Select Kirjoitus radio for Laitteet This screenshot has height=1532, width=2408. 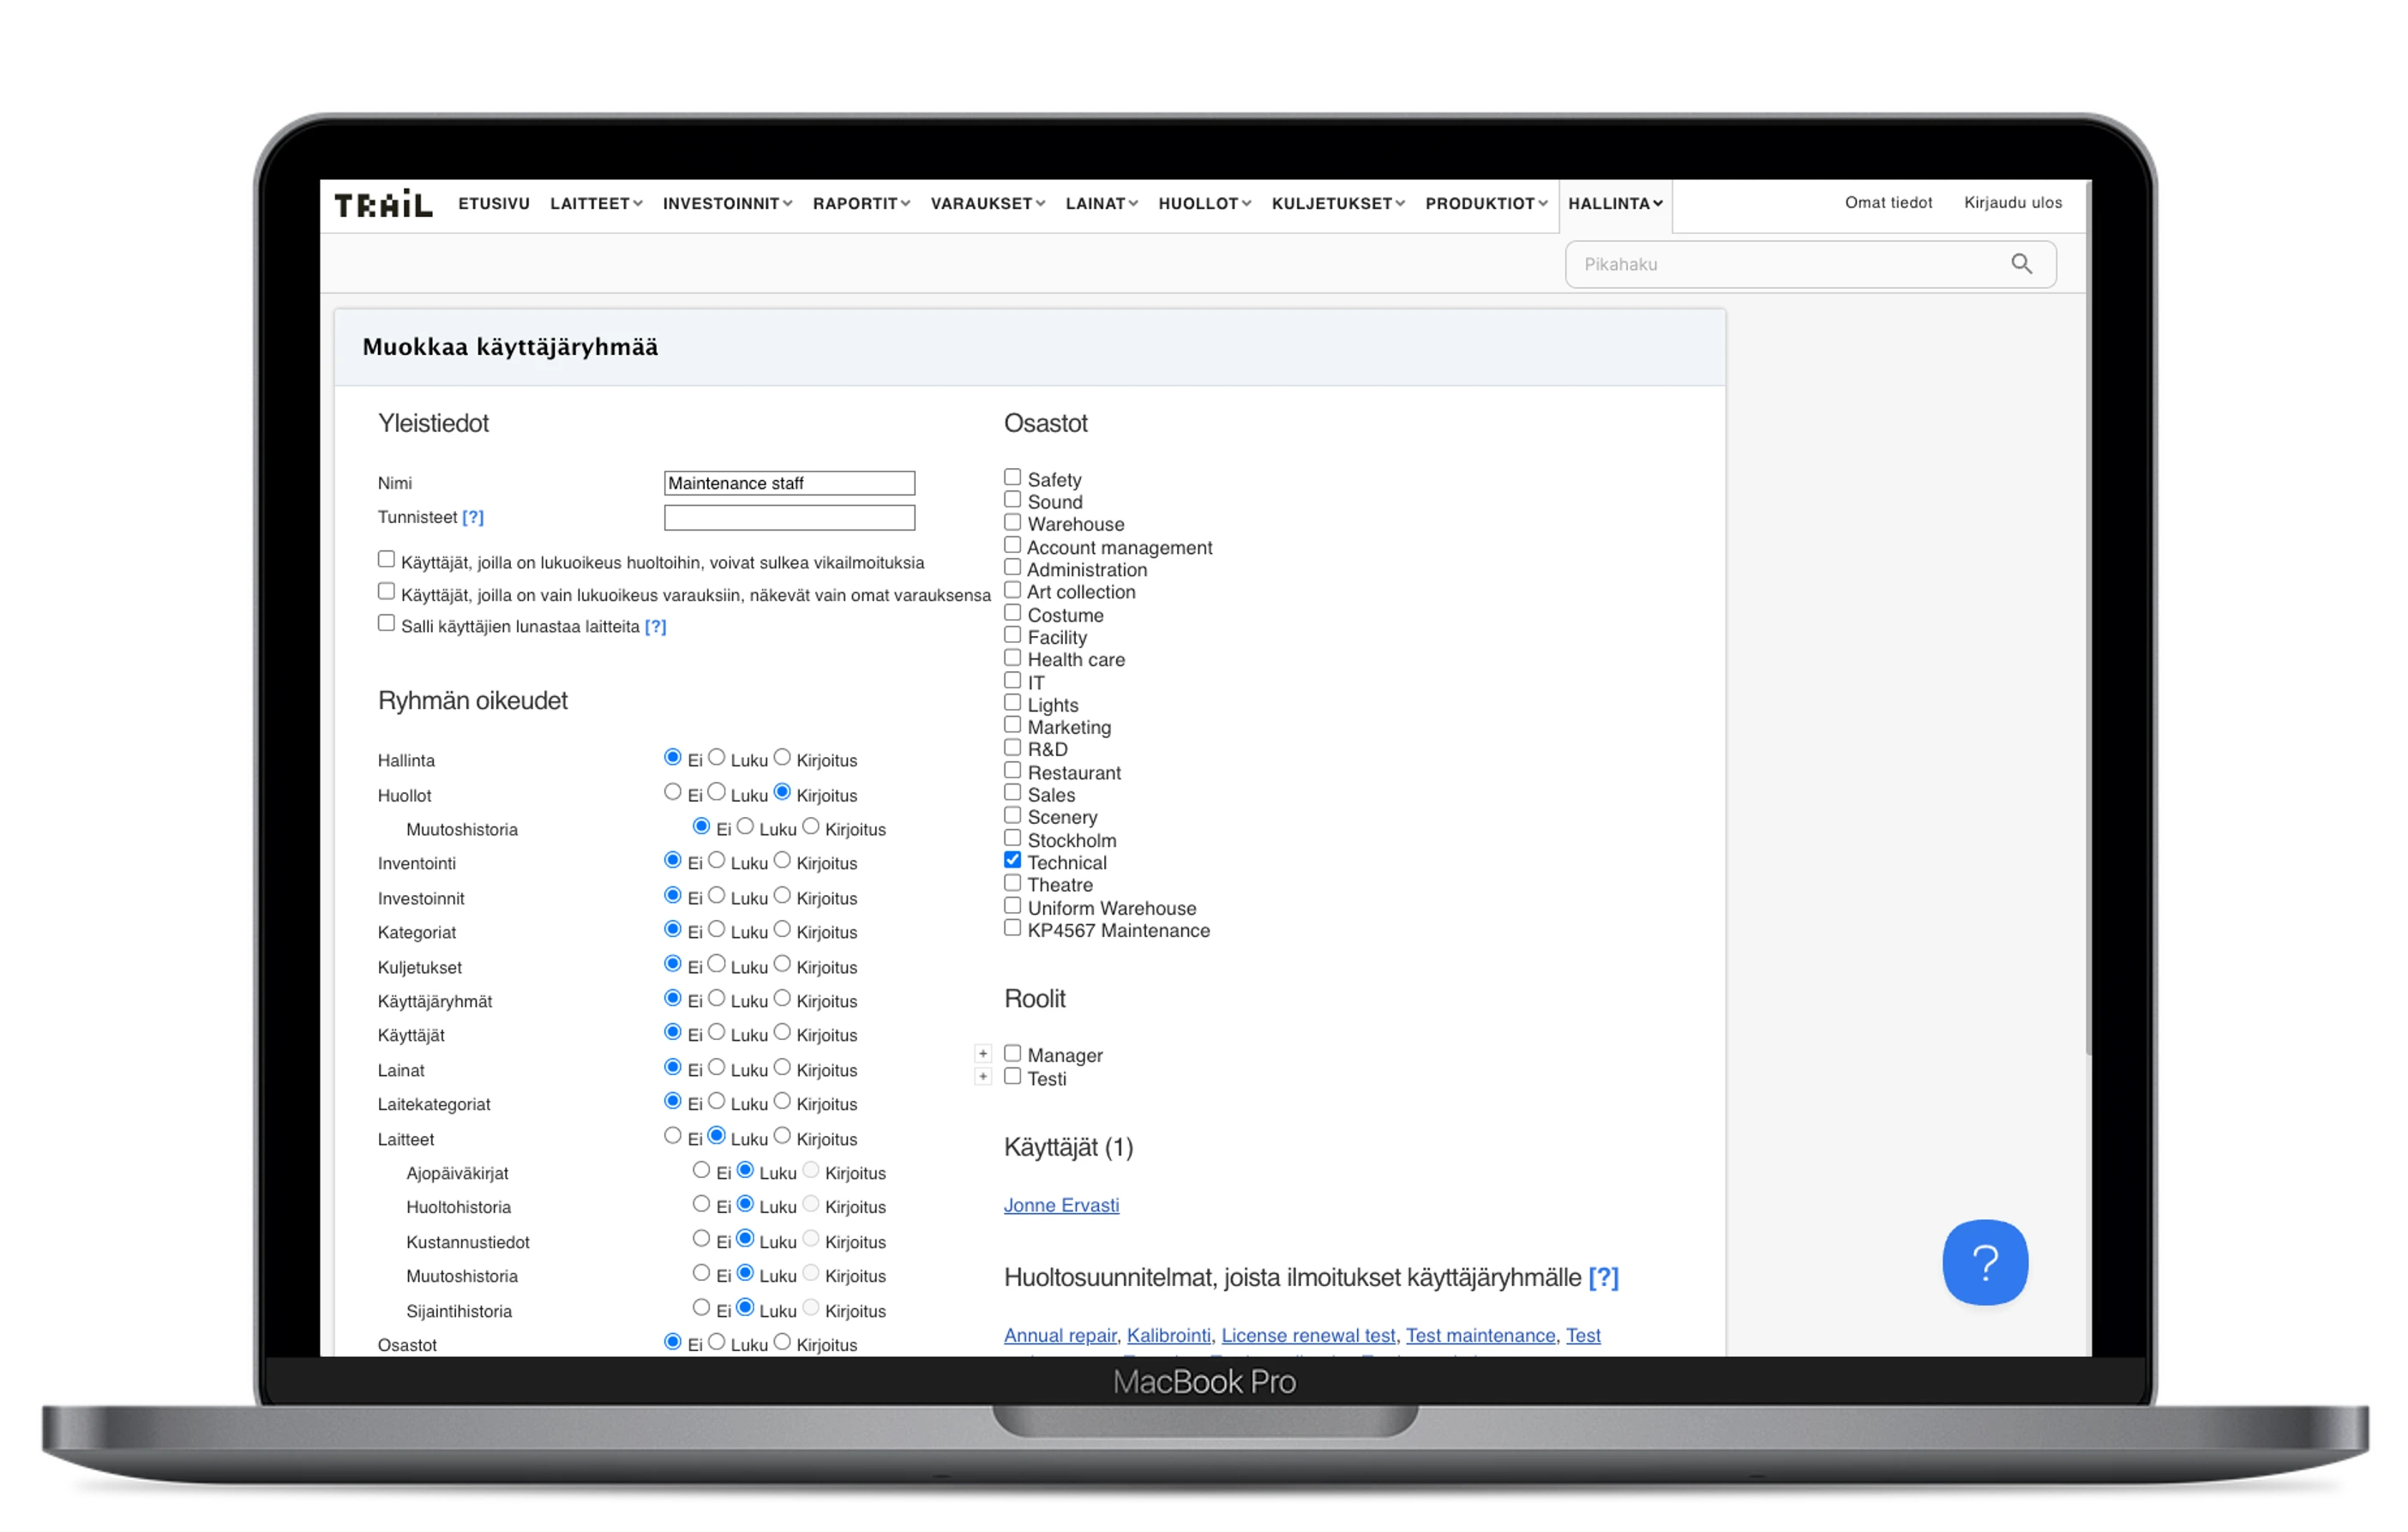click(782, 1136)
